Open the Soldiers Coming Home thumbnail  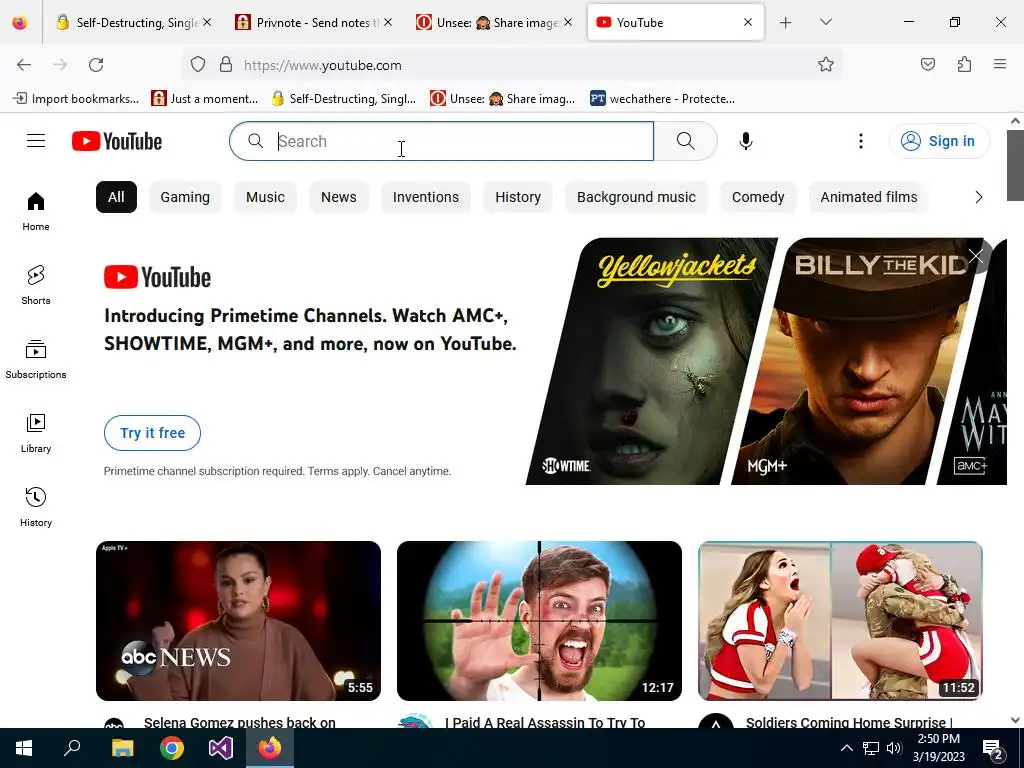coord(840,621)
